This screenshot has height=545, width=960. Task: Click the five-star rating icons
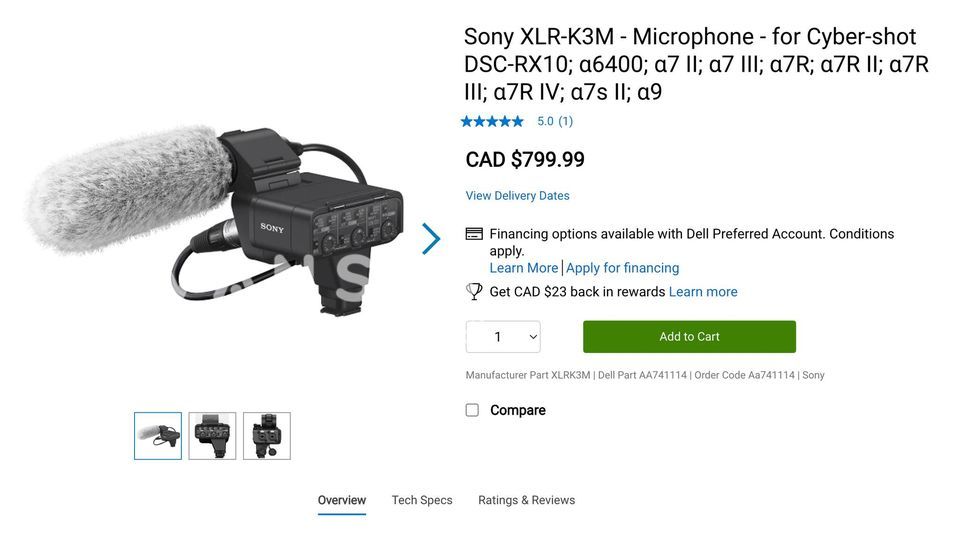492,122
